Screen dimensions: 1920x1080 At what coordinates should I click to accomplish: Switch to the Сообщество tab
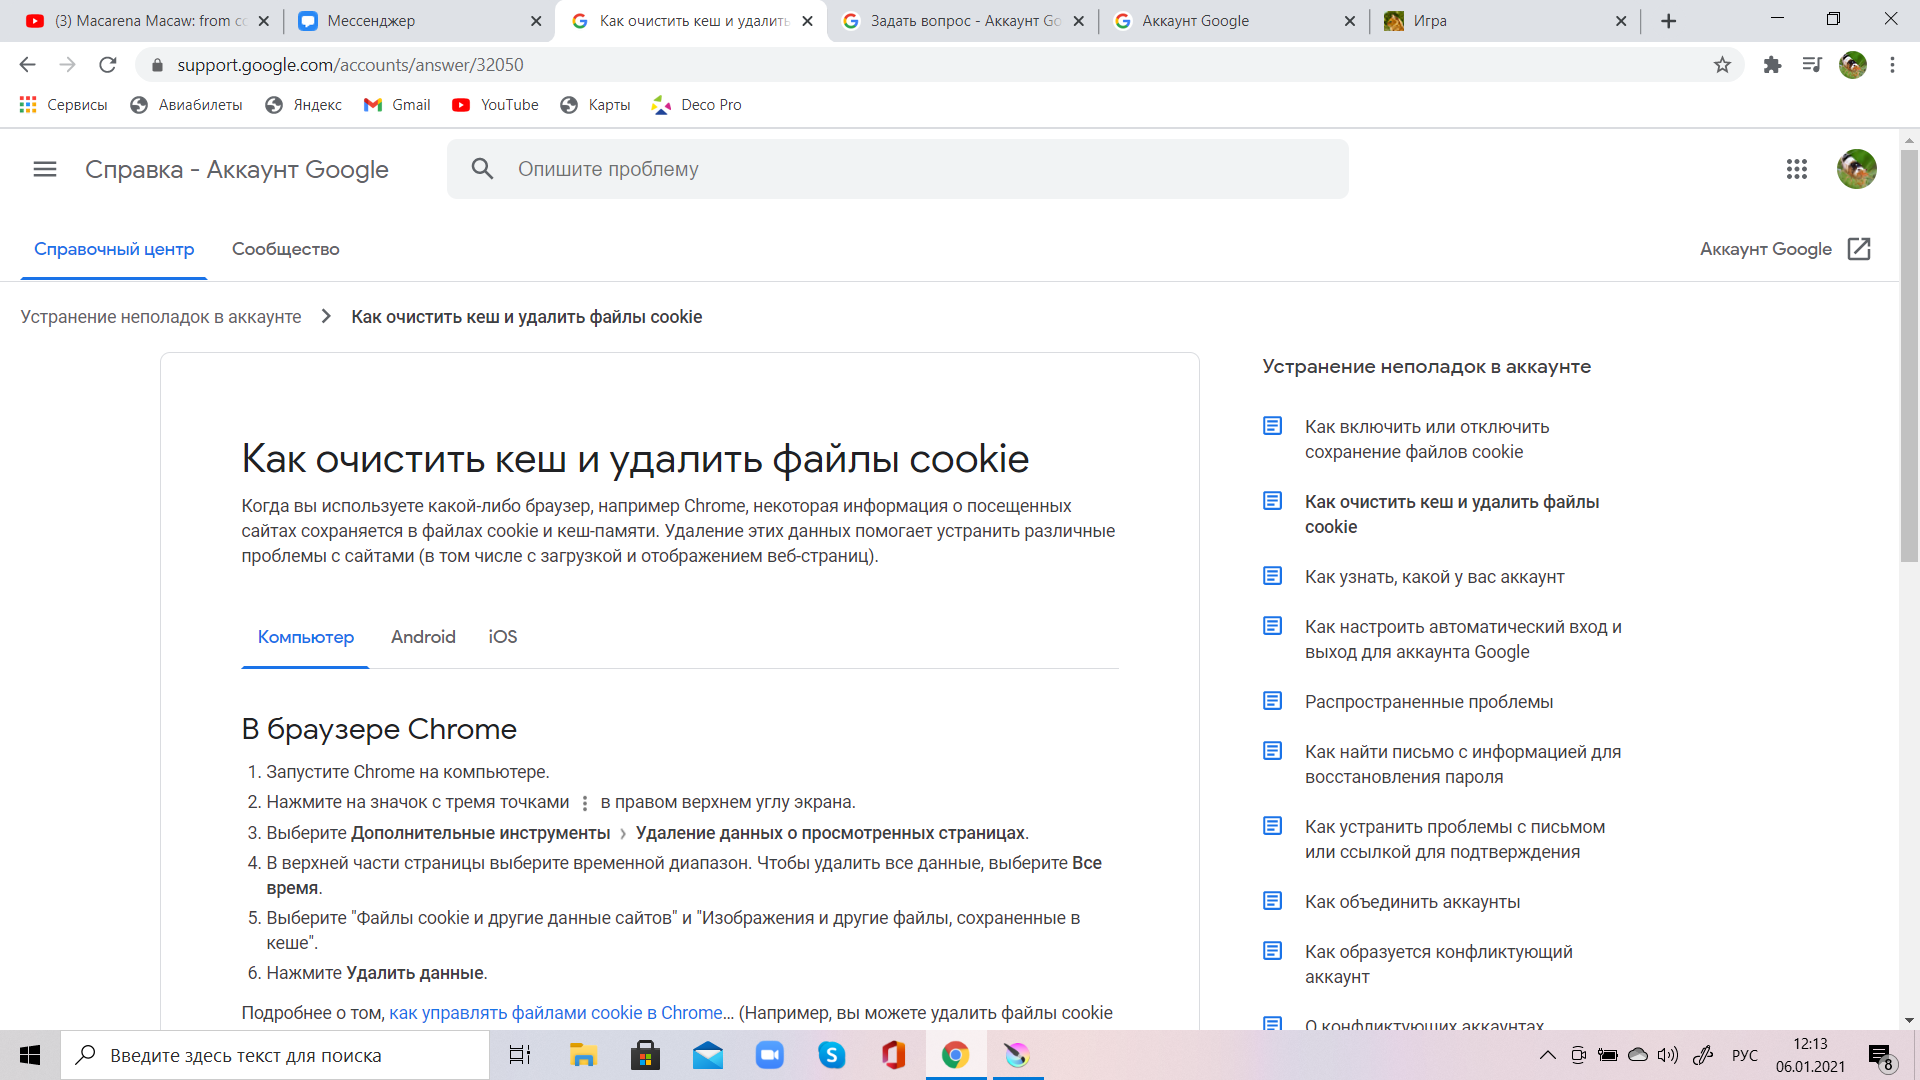point(286,249)
